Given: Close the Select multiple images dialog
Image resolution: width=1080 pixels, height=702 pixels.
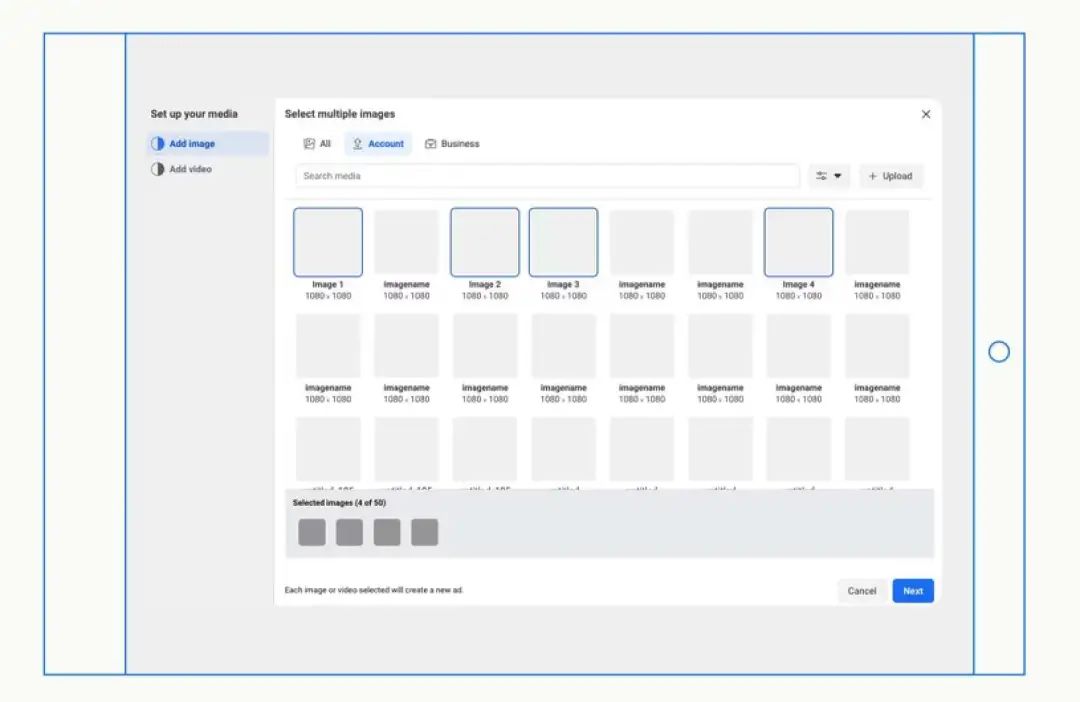Looking at the screenshot, I should tap(926, 114).
